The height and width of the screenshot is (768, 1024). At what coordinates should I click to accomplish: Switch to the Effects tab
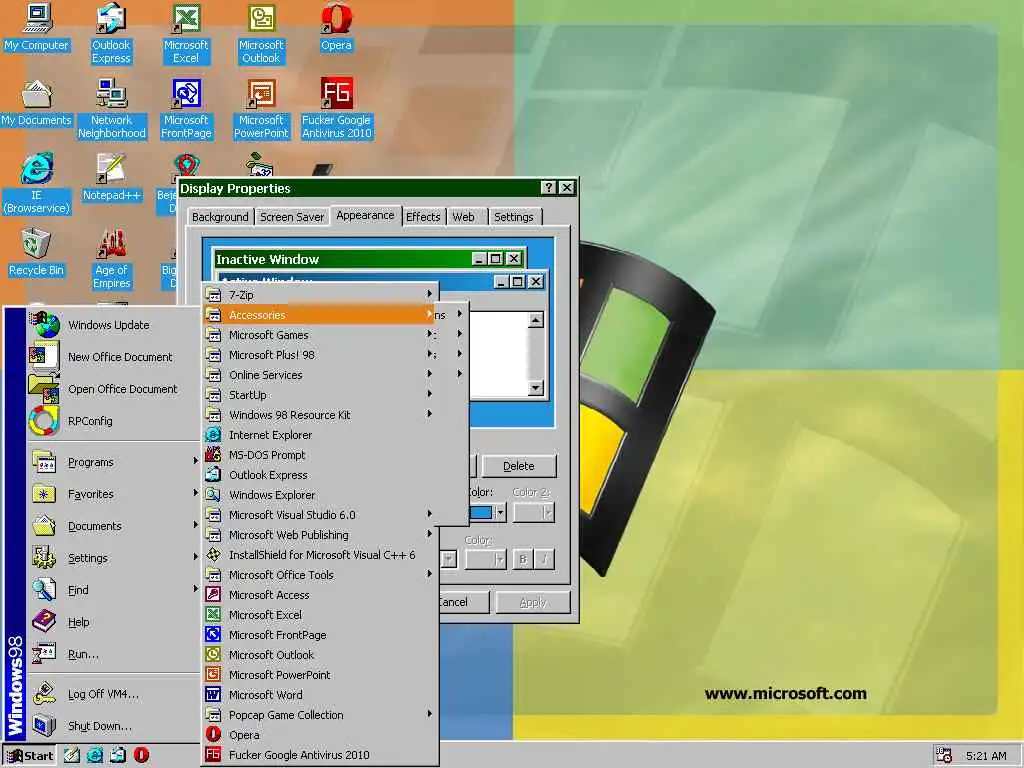click(x=423, y=217)
